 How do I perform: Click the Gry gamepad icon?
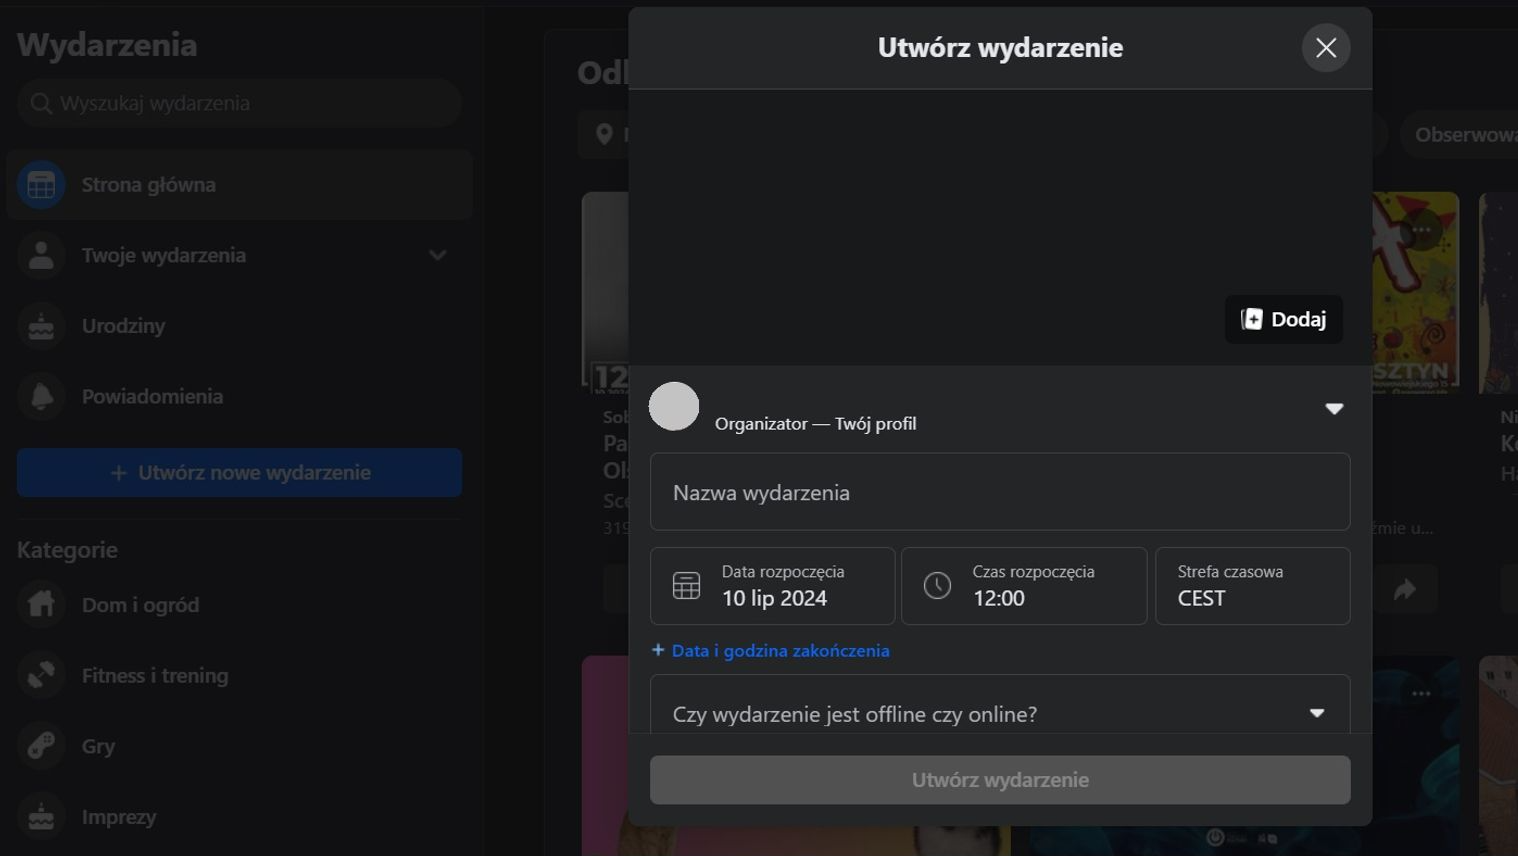(41, 746)
